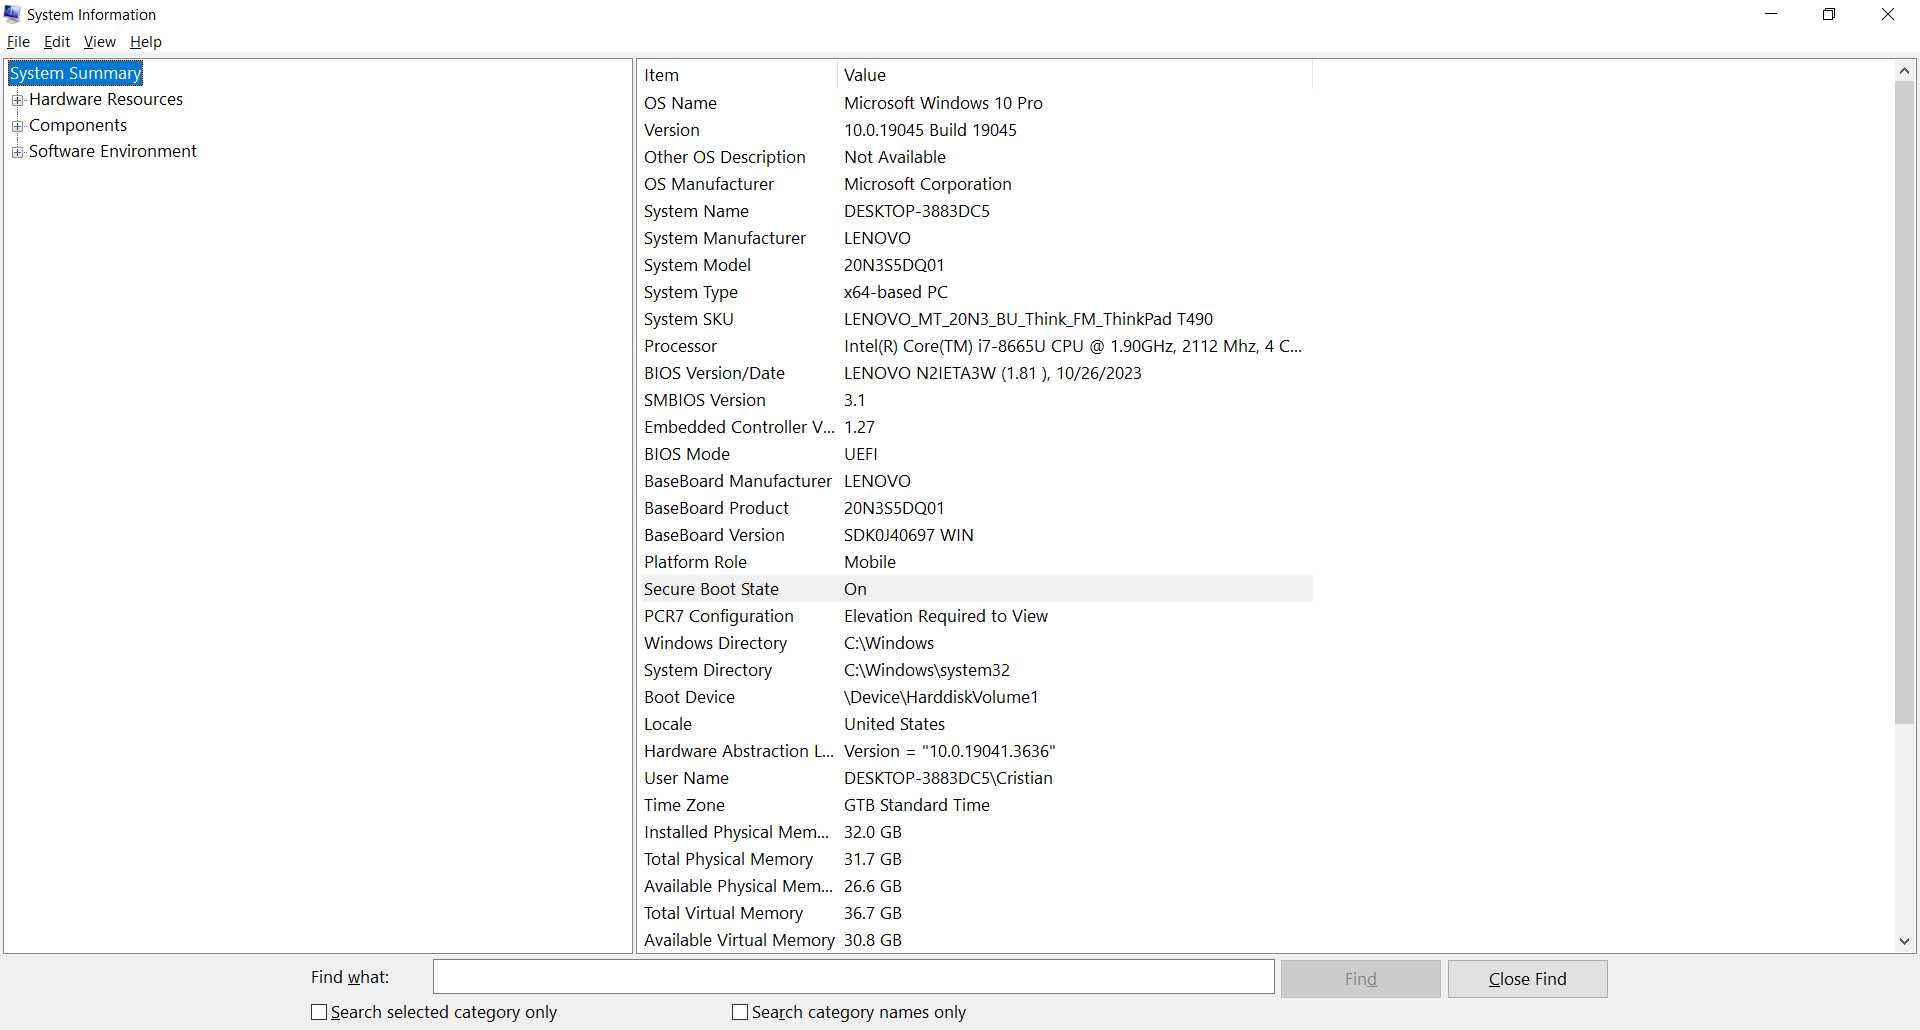The width and height of the screenshot is (1920, 1030).
Task: Select the Windows Directory row
Action: point(975,643)
